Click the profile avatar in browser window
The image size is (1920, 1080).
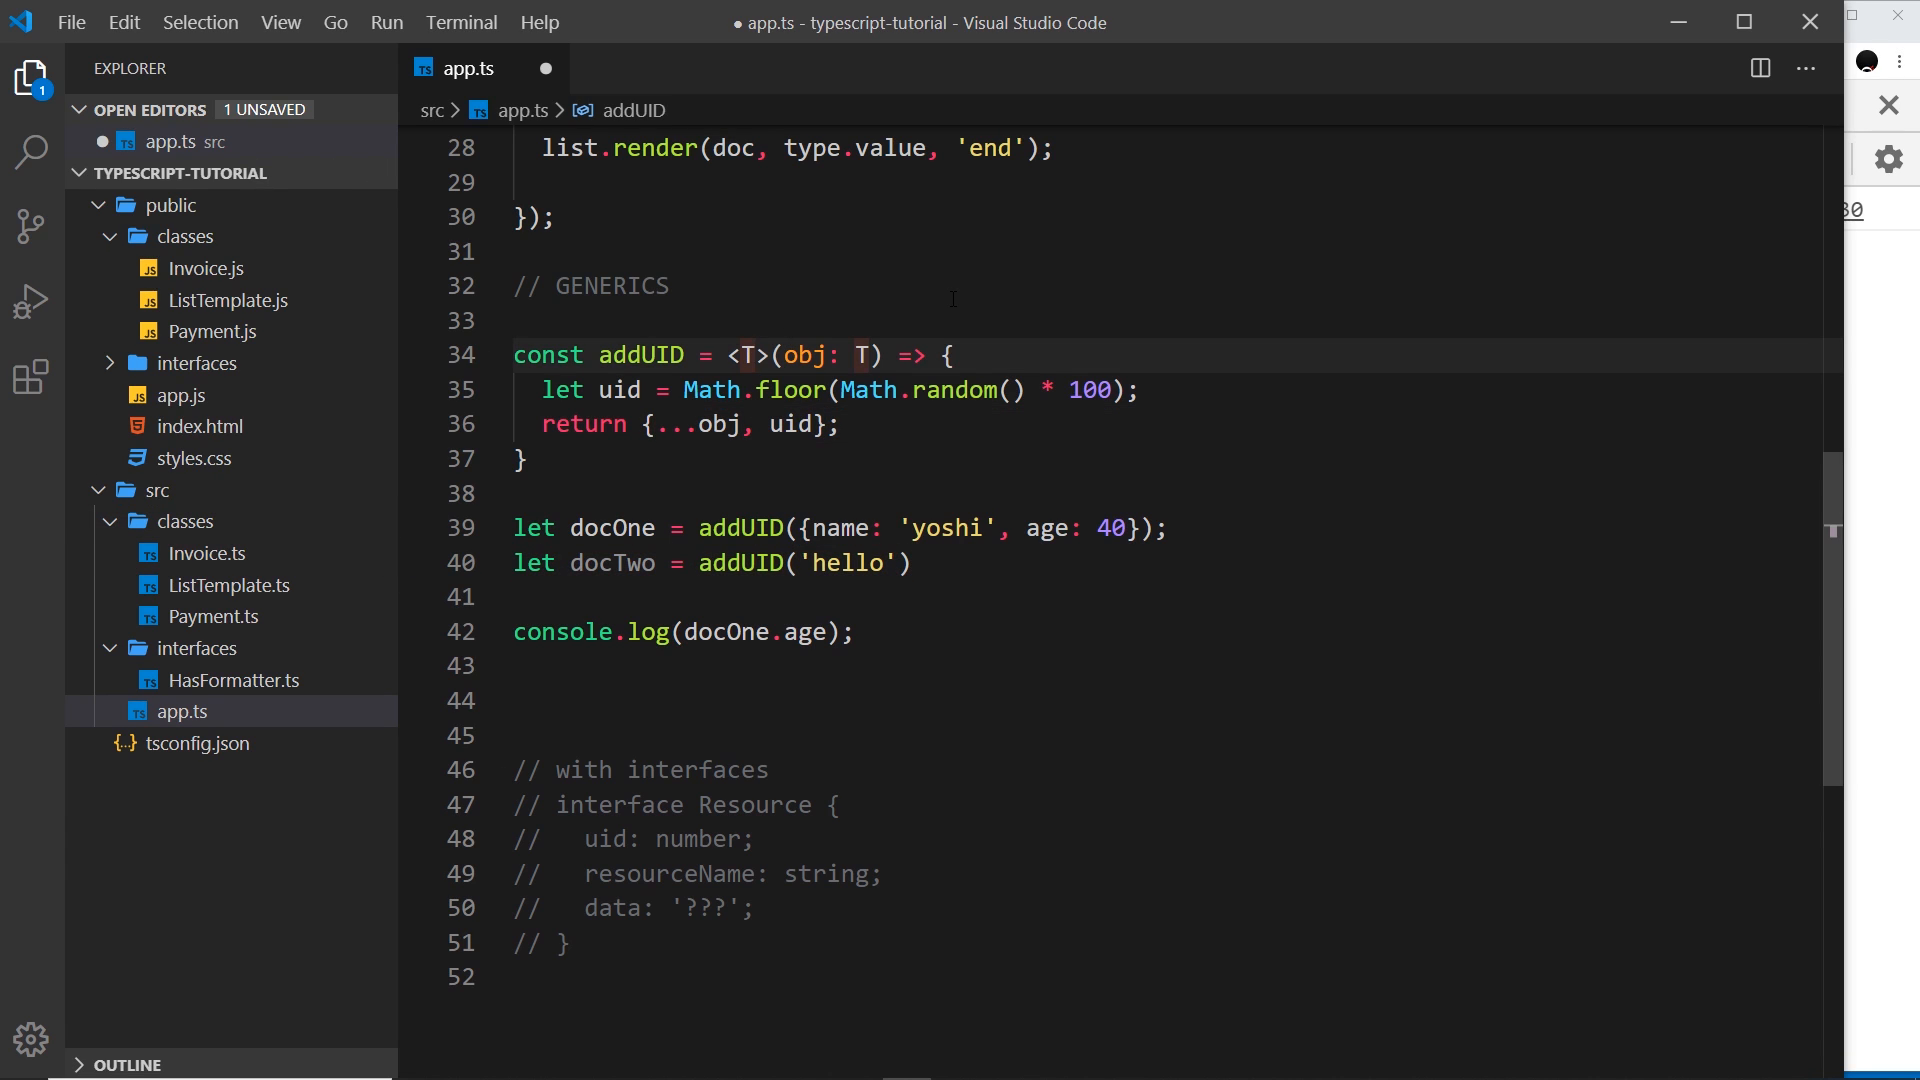pyautogui.click(x=1867, y=62)
